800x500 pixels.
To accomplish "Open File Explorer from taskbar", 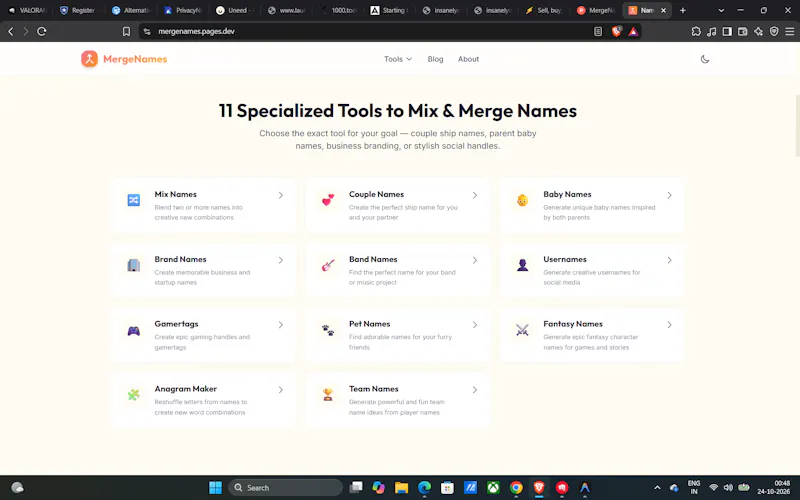I will tap(402, 488).
